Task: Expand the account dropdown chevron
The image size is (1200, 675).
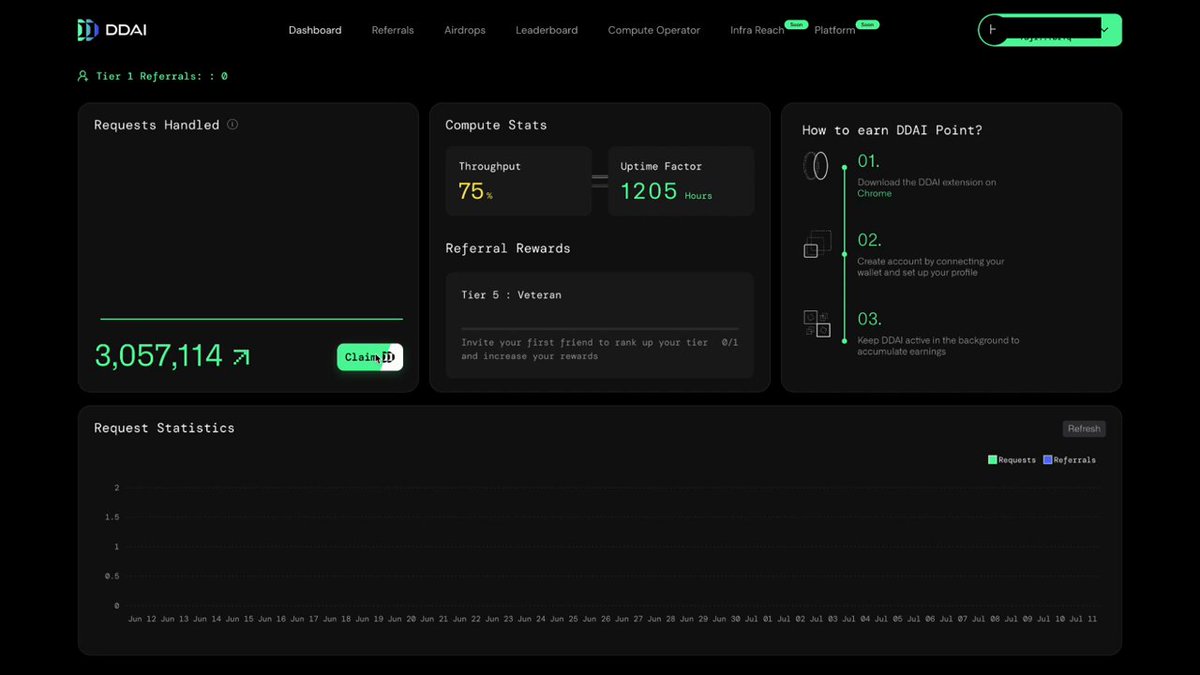Action: click(1104, 30)
